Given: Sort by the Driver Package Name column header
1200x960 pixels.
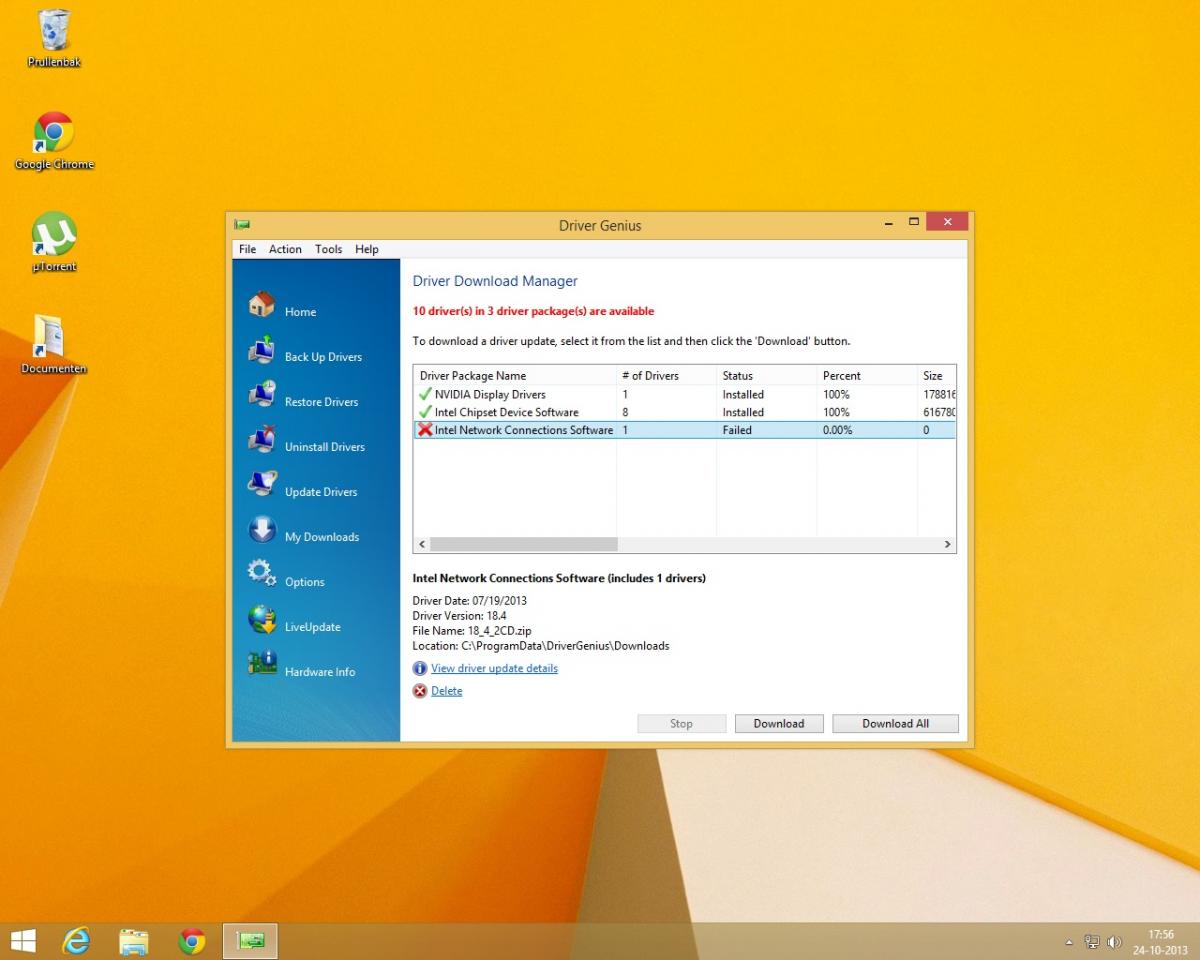Looking at the screenshot, I should point(515,376).
